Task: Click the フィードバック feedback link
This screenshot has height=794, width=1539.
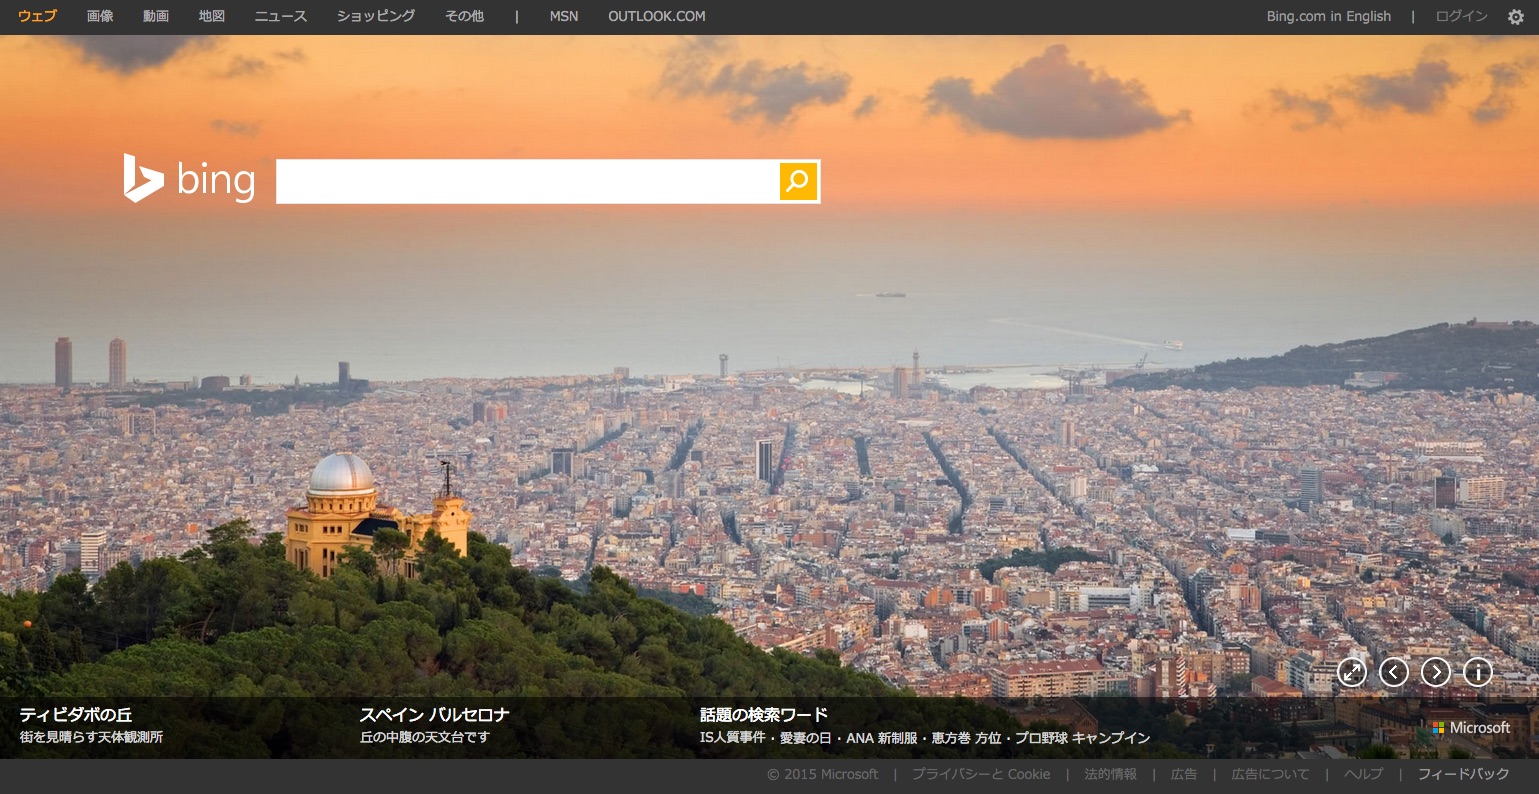Action: (x=1463, y=774)
